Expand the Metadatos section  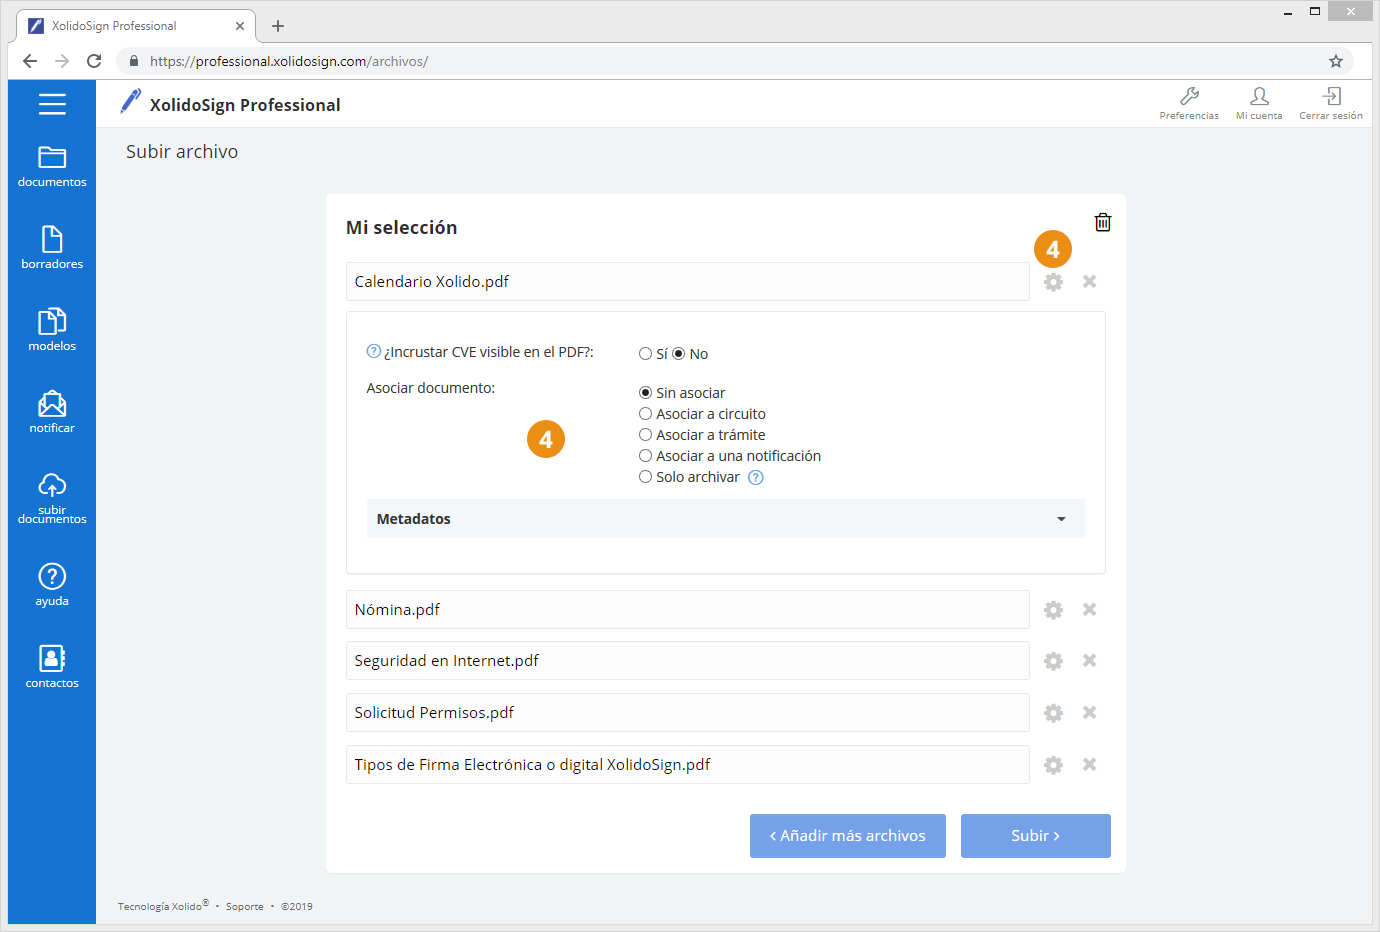725,519
